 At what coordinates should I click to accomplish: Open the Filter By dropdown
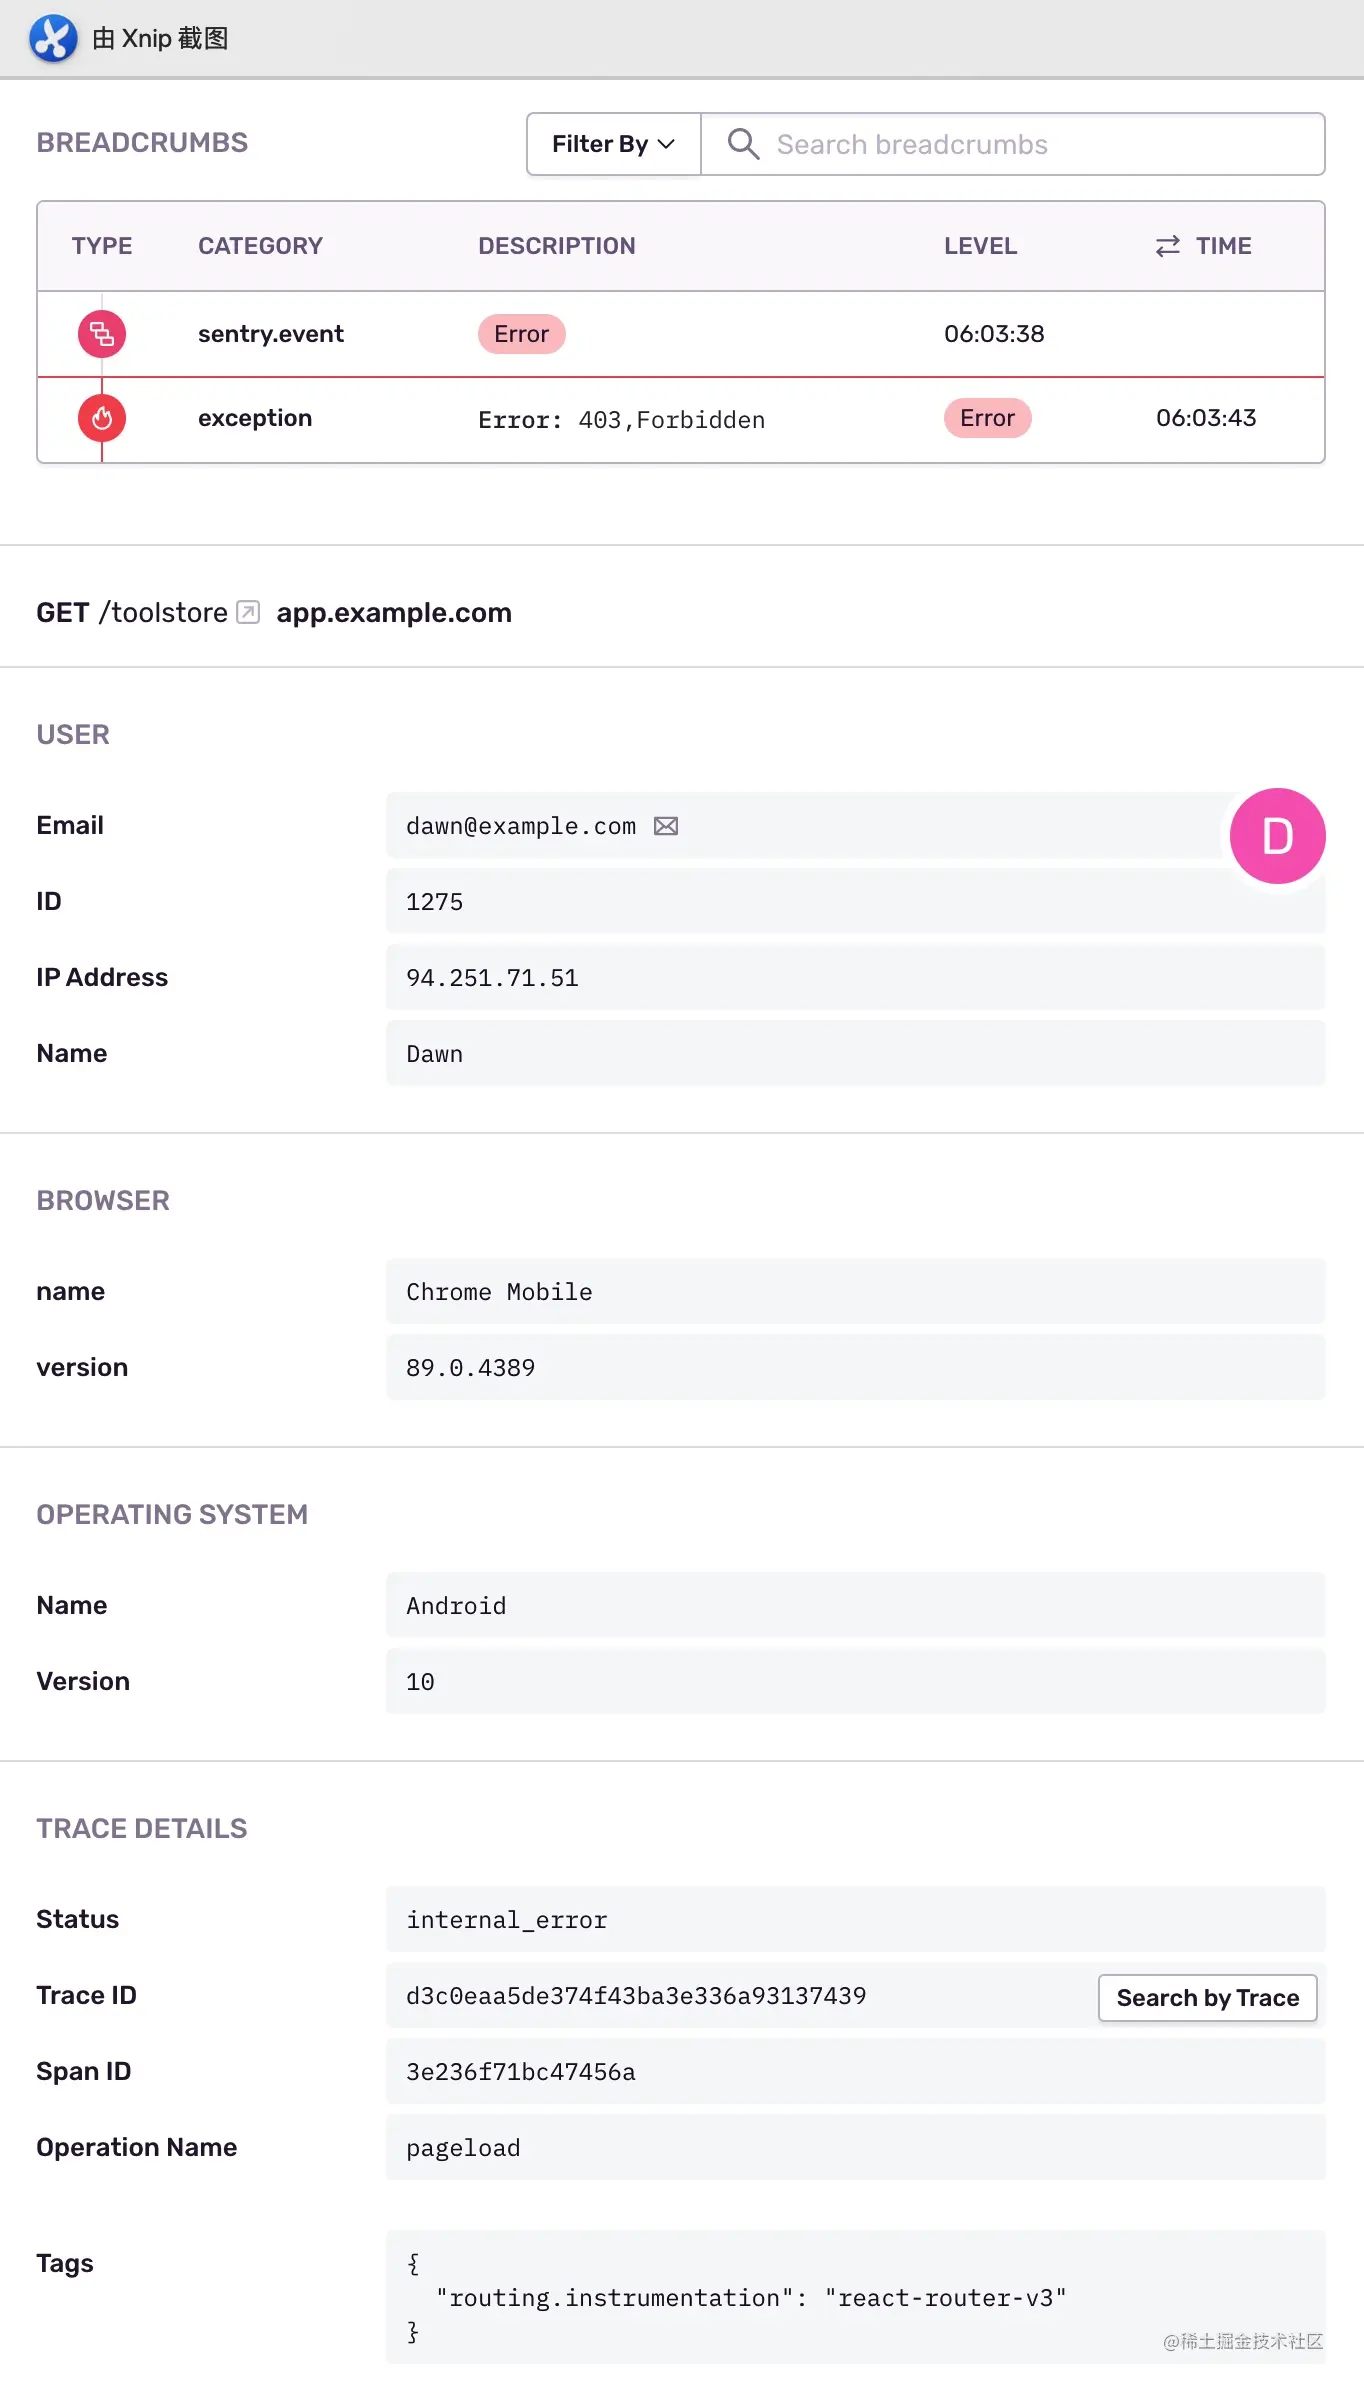[613, 144]
